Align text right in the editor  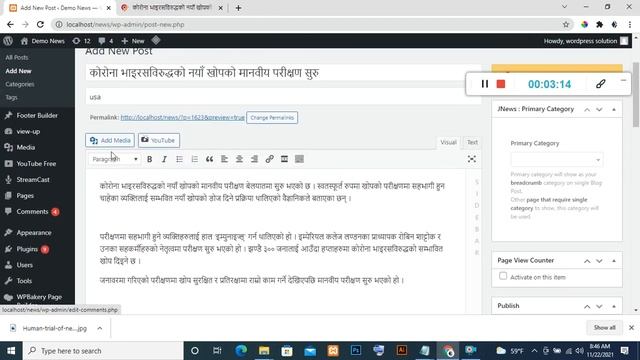click(254, 159)
